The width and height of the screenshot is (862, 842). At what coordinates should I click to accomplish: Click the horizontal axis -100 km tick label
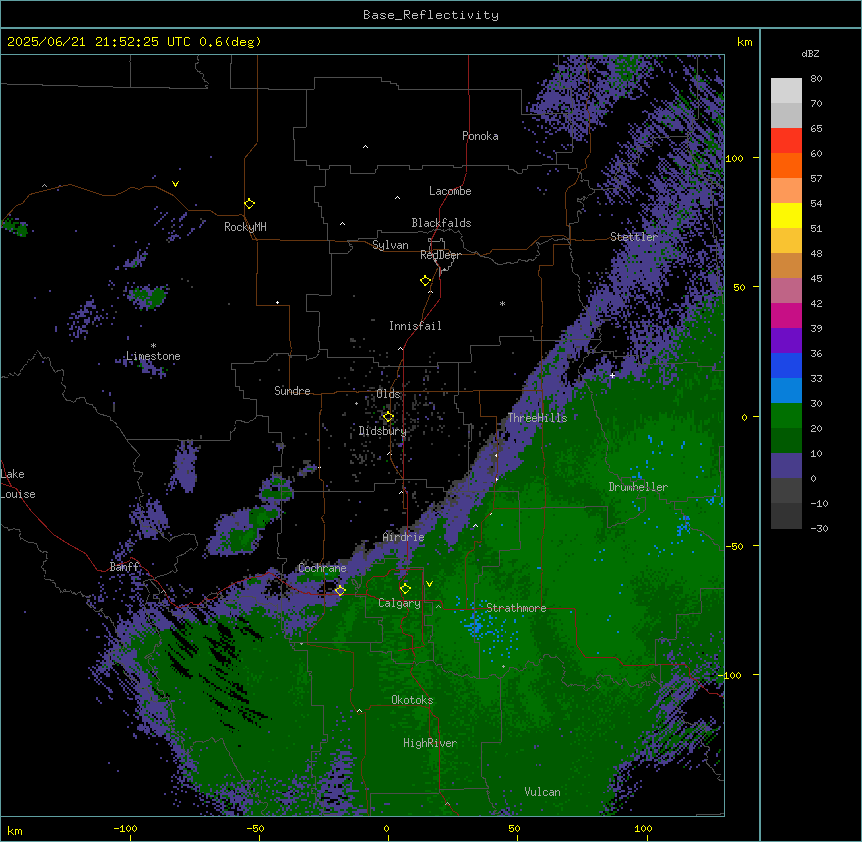point(125,829)
